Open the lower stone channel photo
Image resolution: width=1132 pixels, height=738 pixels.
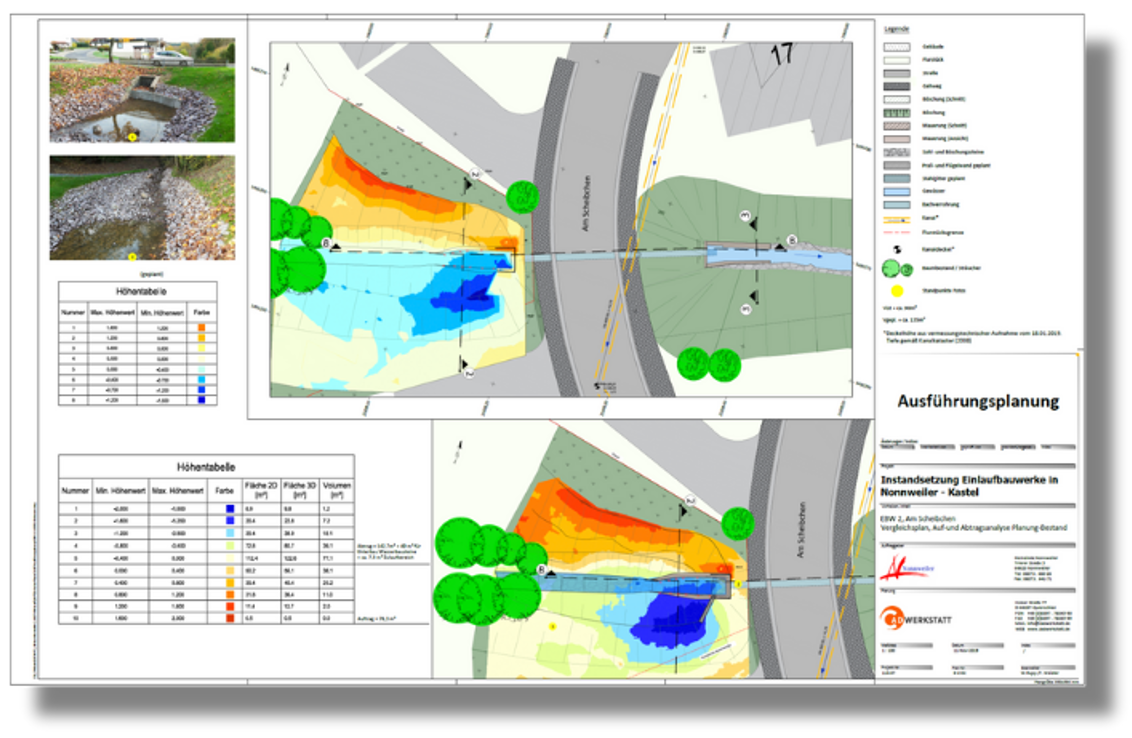tap(142, 207)
